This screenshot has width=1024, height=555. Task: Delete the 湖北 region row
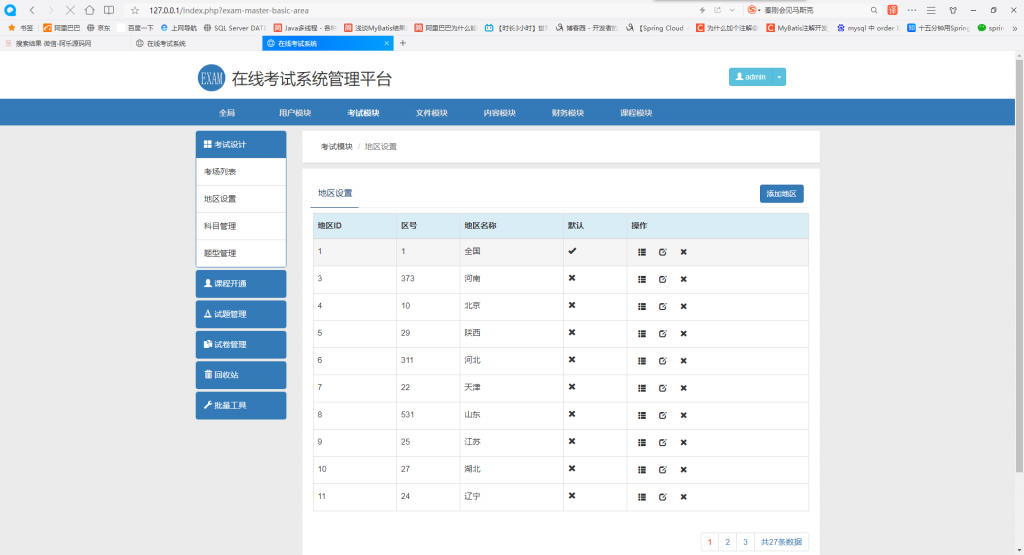click(684, 469)
